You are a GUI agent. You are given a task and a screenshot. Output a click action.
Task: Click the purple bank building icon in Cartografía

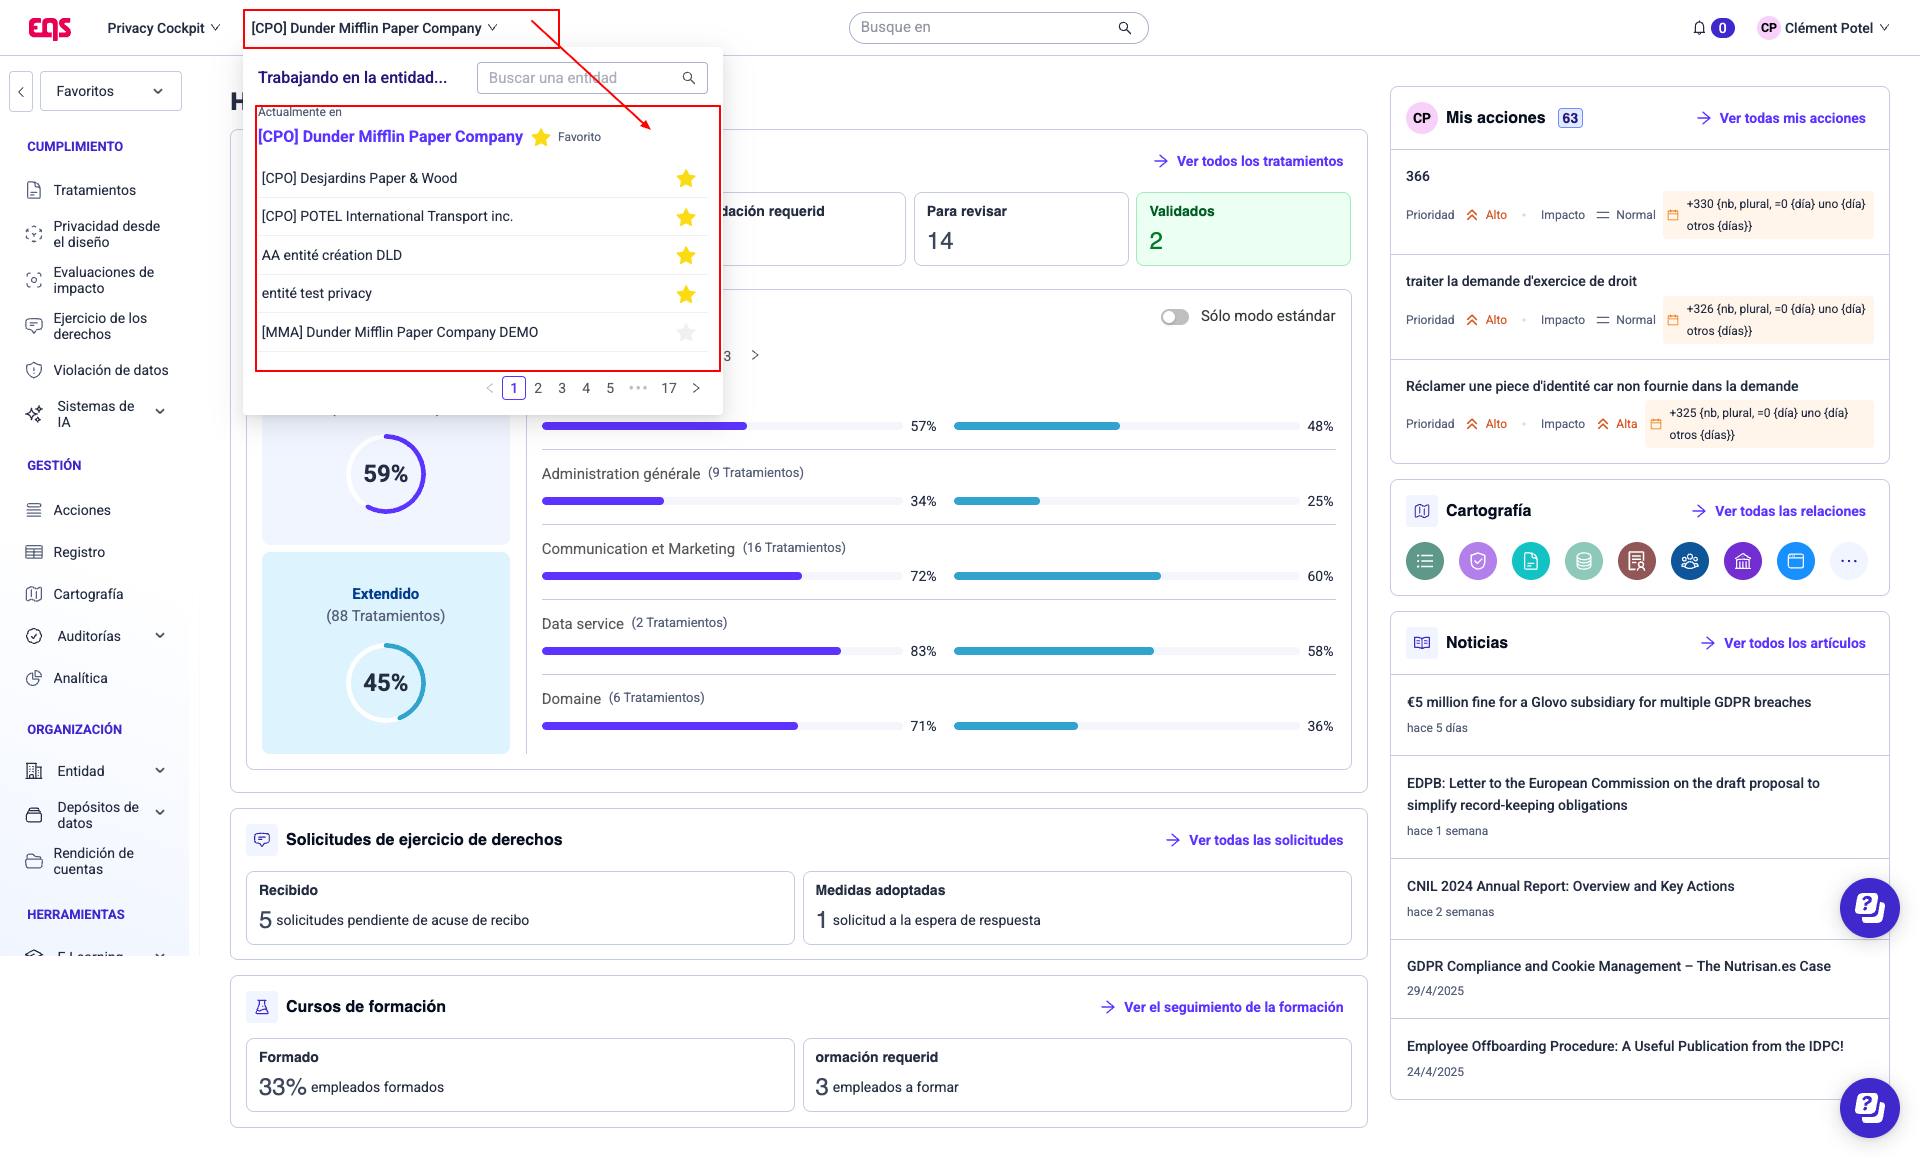(1743, 561)
